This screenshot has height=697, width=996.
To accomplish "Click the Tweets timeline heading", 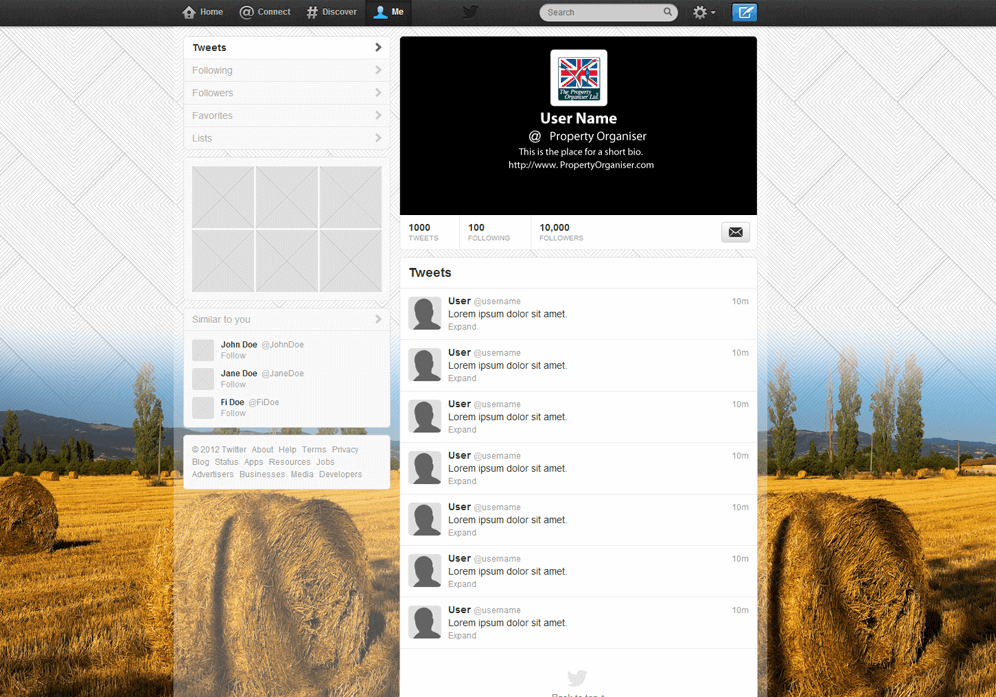I will pyautogui.click(x=430, y=273).
